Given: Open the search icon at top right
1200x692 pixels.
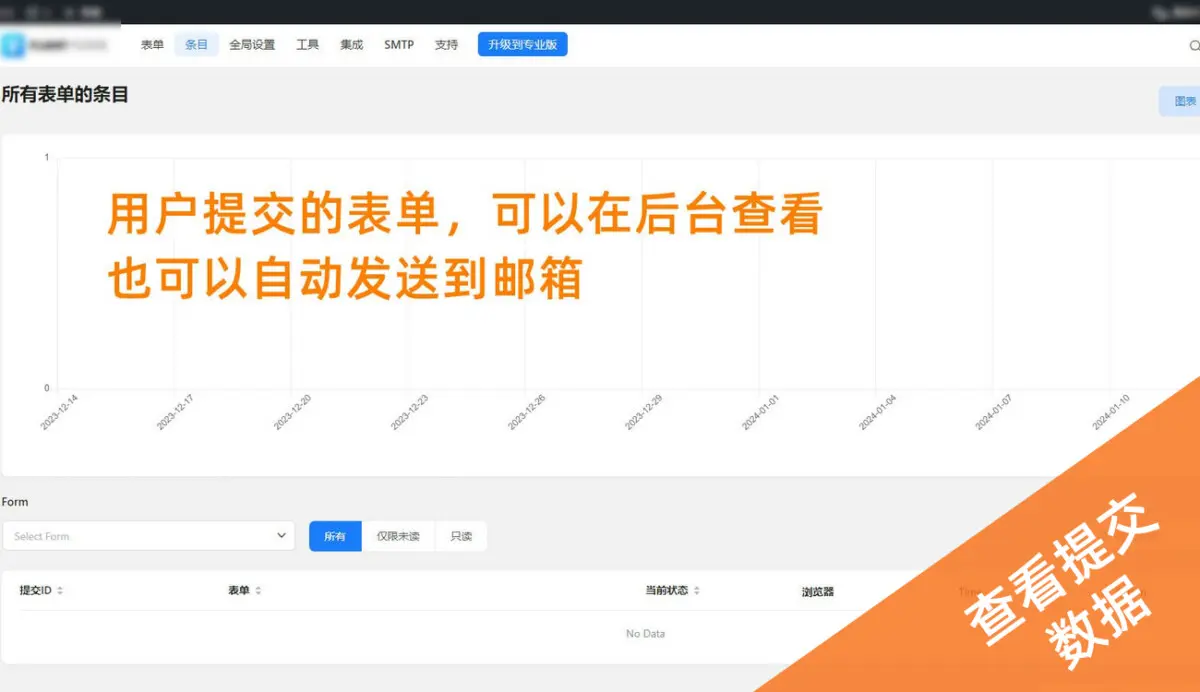Looking at the screenshot, I should tap(1193, 45).
